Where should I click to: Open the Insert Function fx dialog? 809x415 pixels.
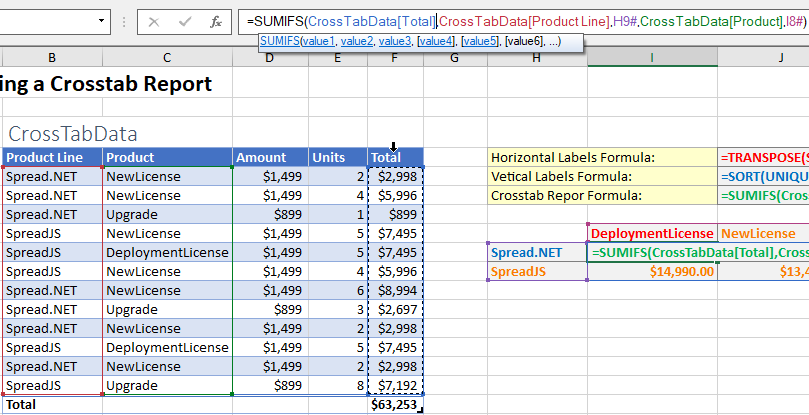[x=216, y=22]
